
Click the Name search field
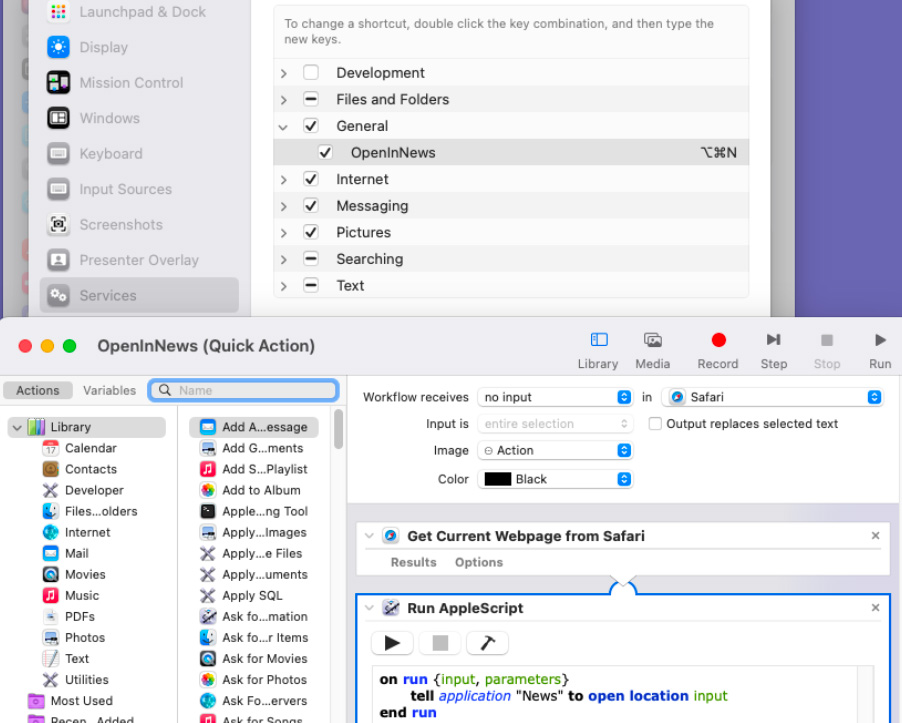(x=243, y=390)
